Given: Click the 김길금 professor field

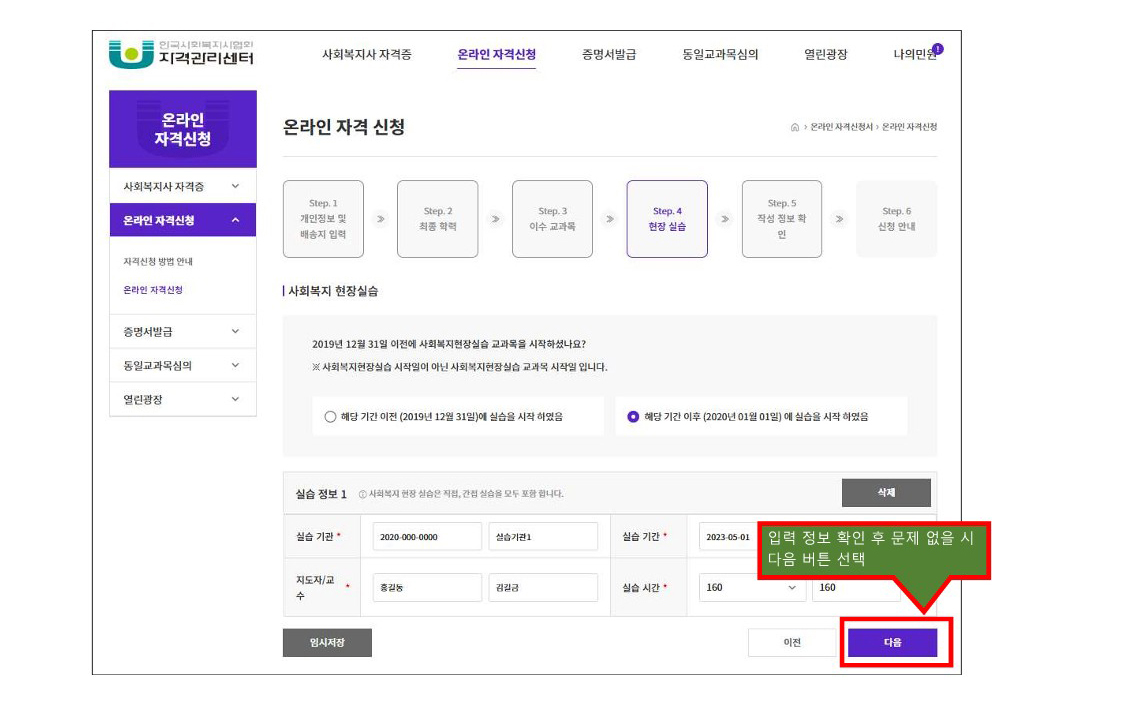Looking at the screenshot, I should coord(543,588).
